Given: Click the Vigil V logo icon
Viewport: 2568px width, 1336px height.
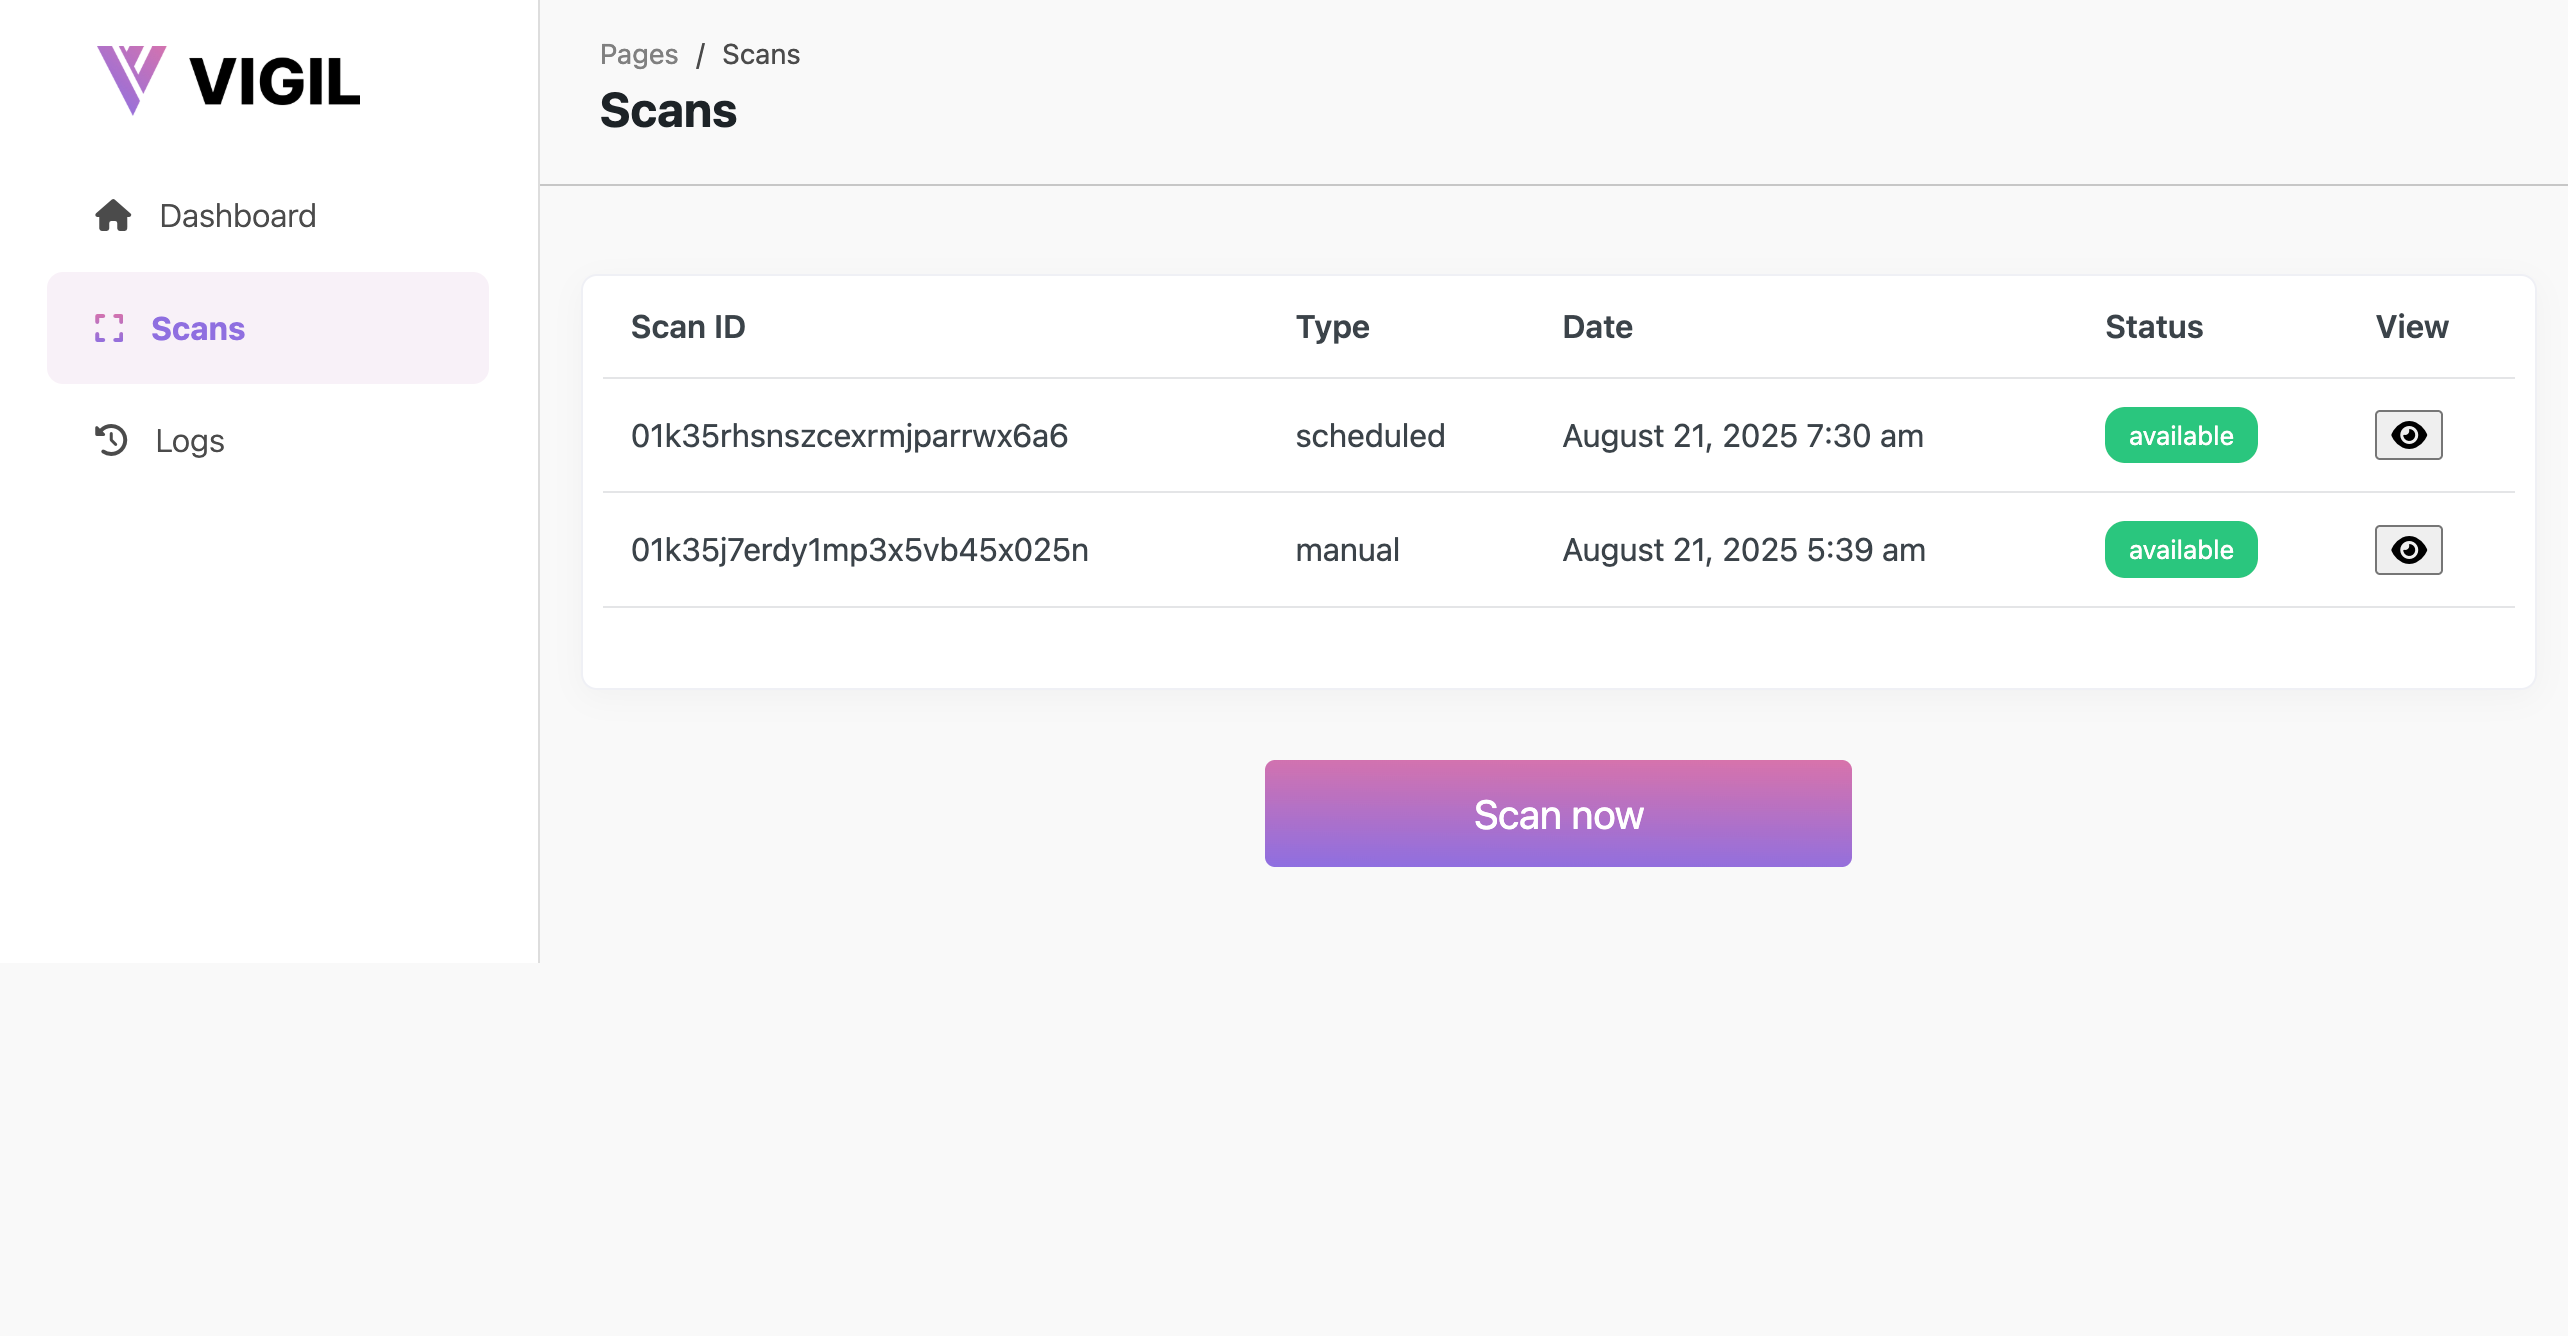Looking at the screenshot, I should tap(131, 80).
